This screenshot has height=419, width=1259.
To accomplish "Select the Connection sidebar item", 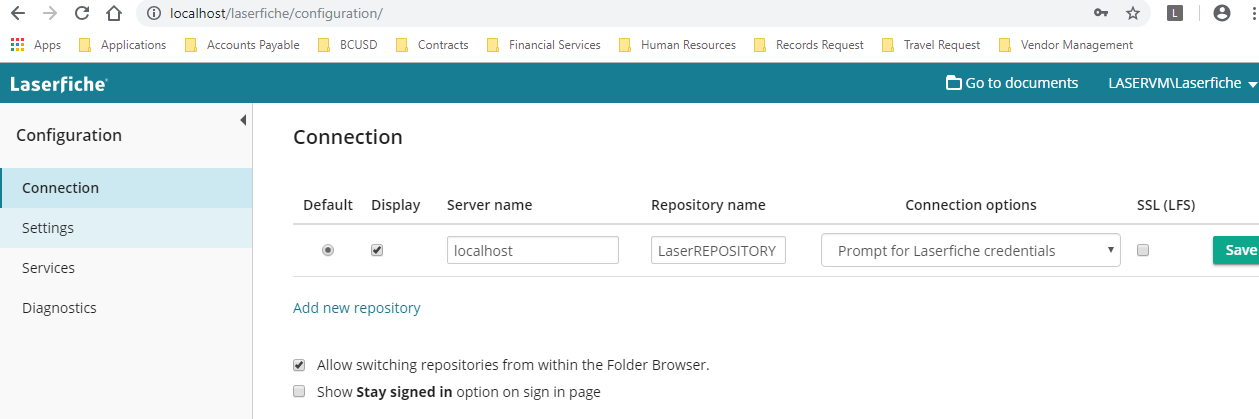I will [x=126, y=188].
